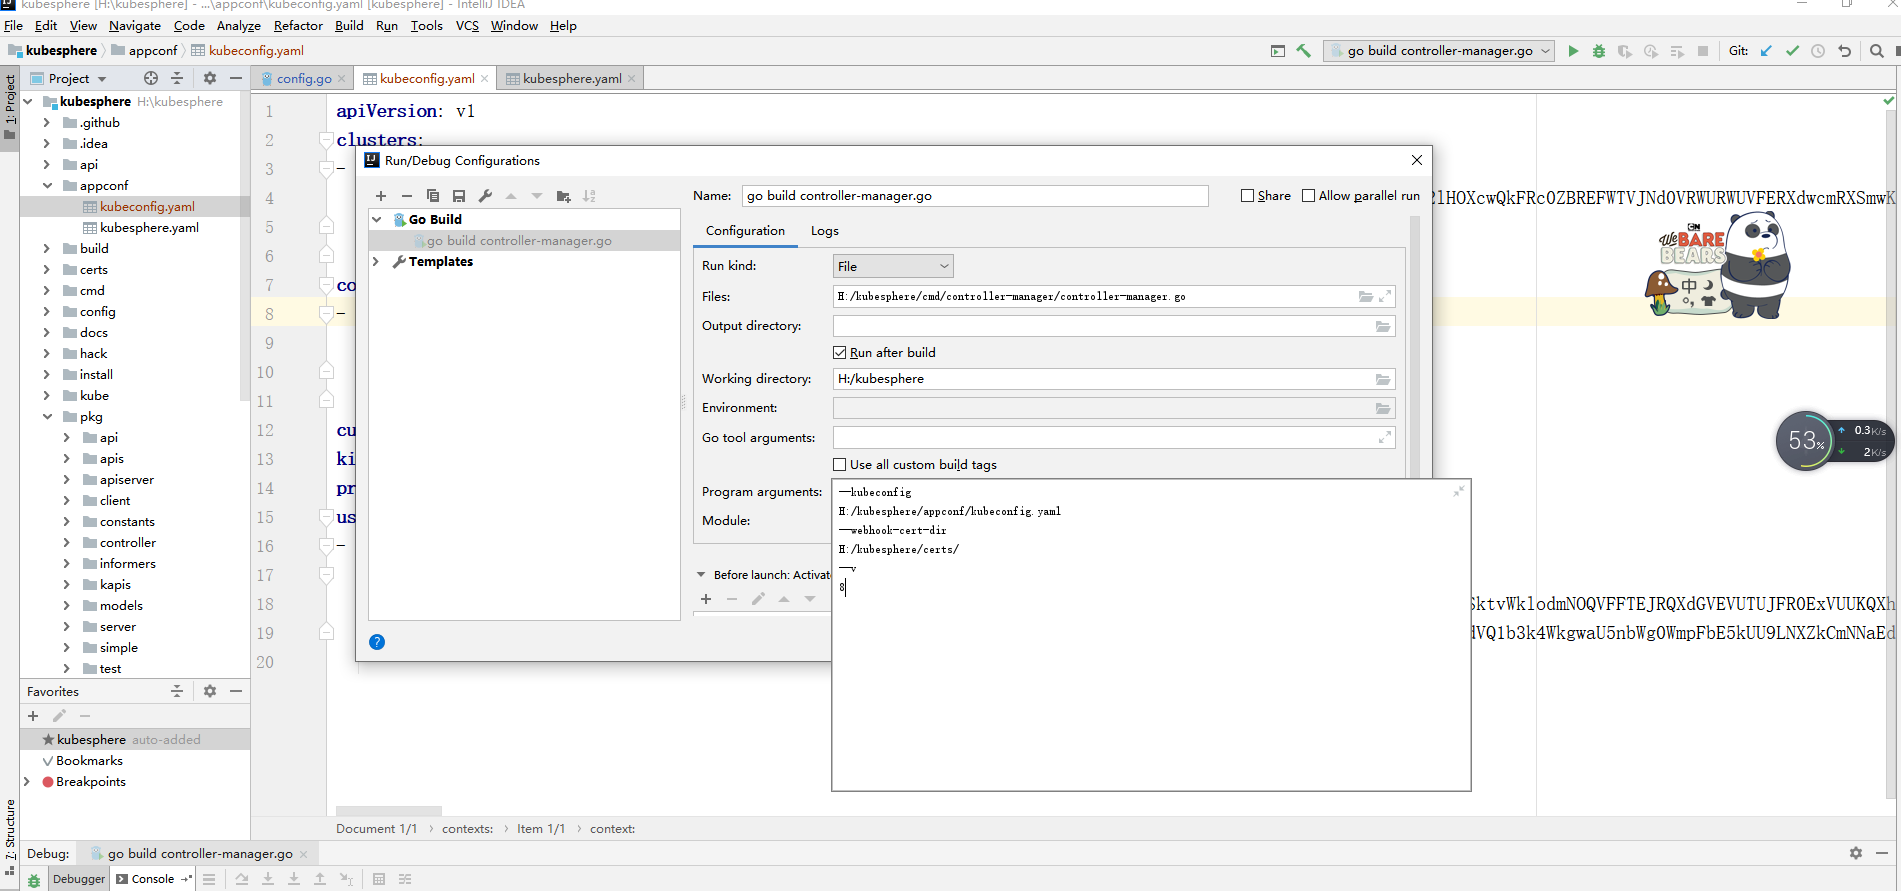
Task: Select the Debugger tab
Action: (x=79, y=879)
